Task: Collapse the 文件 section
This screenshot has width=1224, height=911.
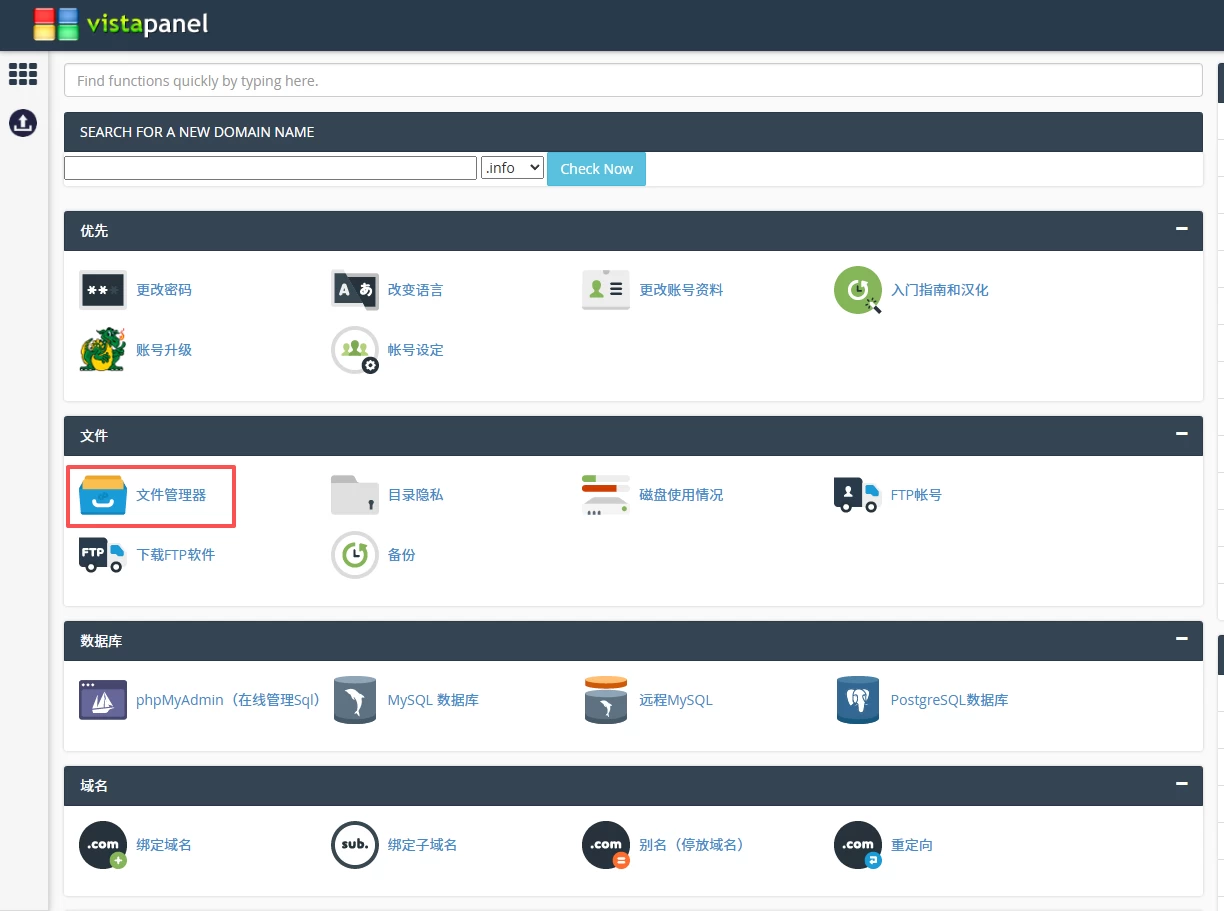Action: click(1182, 434)
